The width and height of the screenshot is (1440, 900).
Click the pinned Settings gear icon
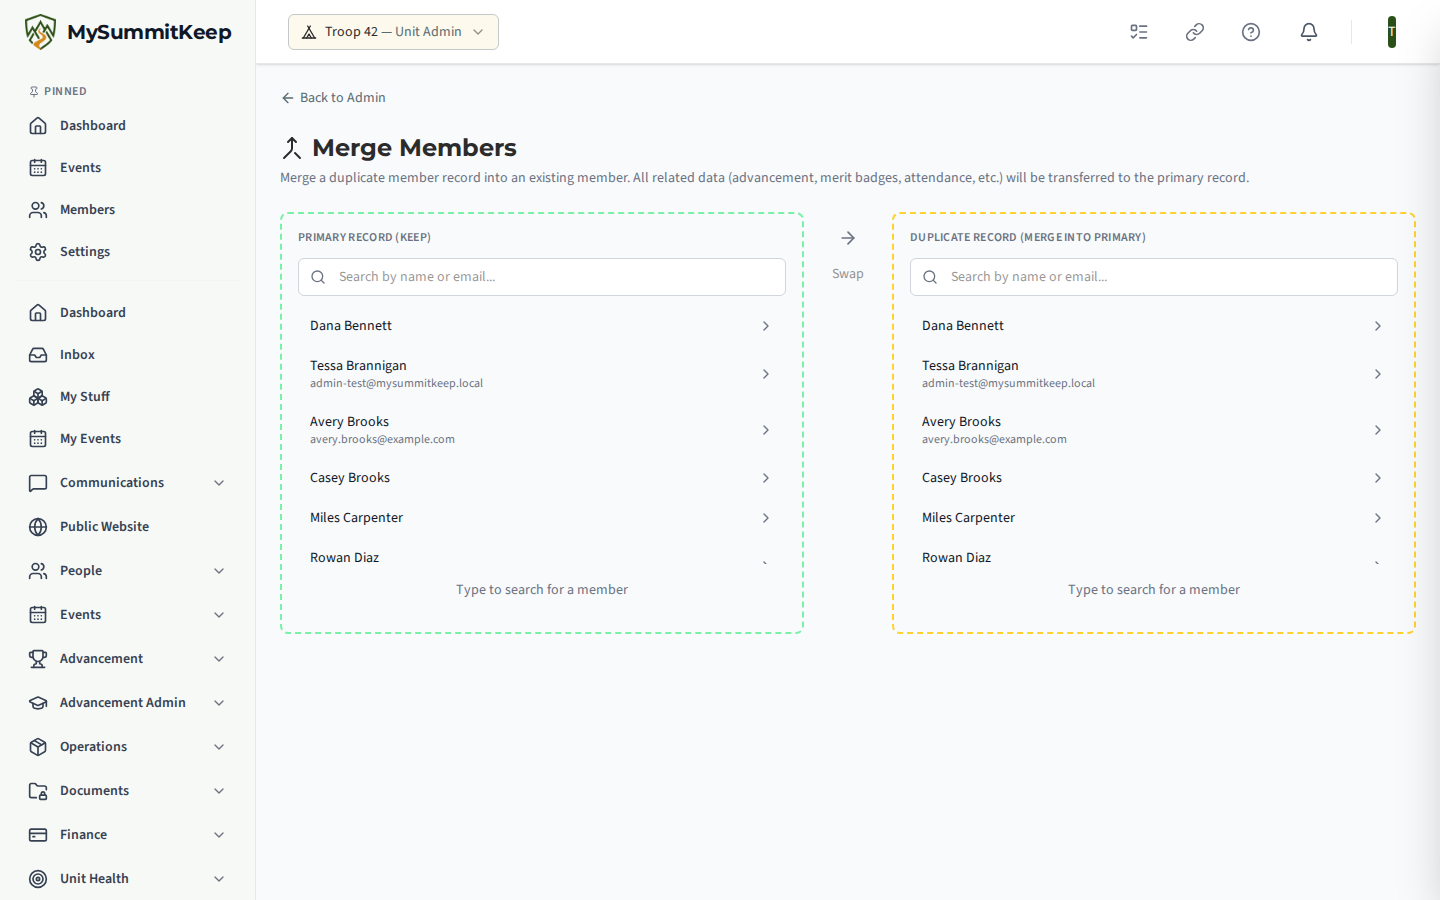(x=38, y=252)
